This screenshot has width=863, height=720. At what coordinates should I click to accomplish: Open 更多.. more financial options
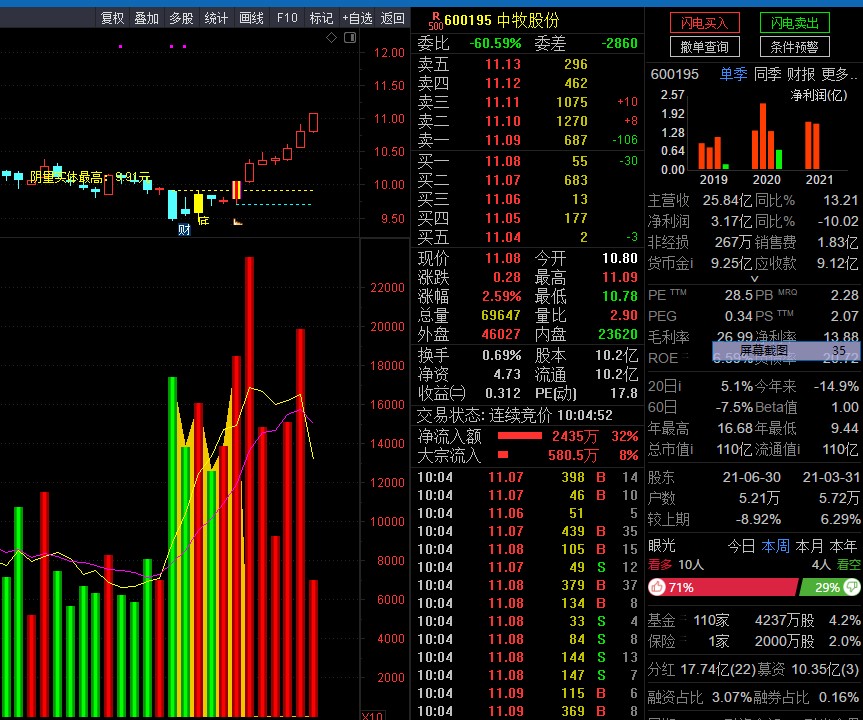[839, 74]
